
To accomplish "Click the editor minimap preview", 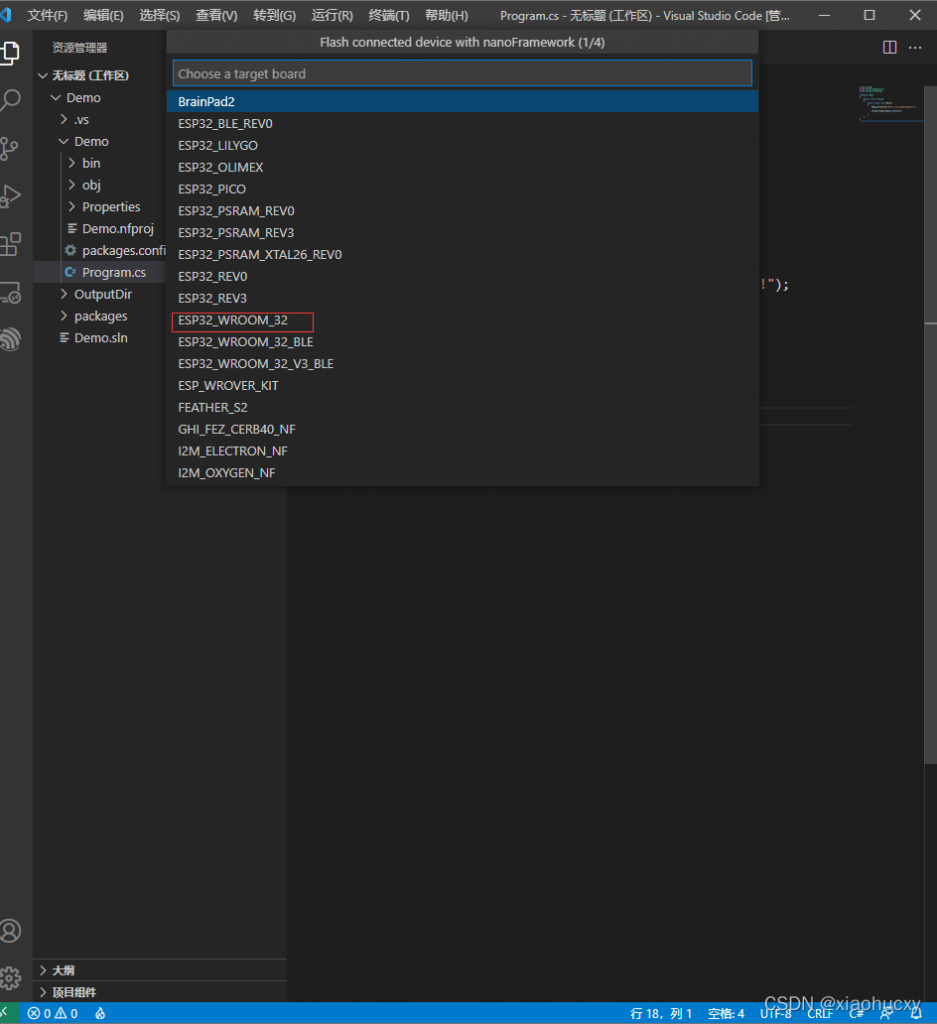I will (x=891, y=103).
